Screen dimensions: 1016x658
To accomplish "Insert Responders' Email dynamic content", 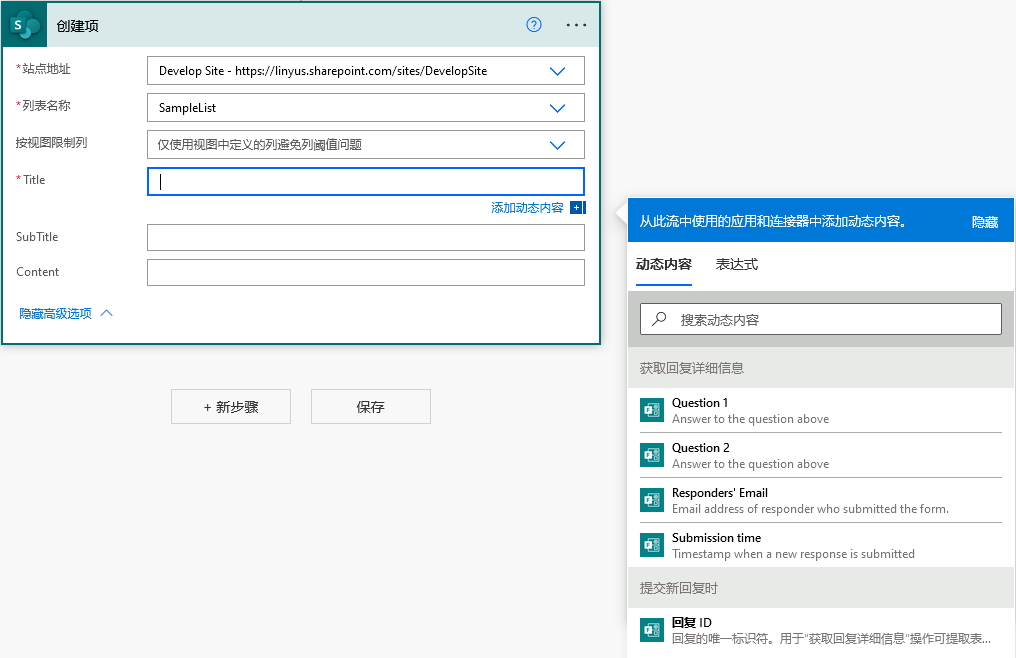I will 820,500.
